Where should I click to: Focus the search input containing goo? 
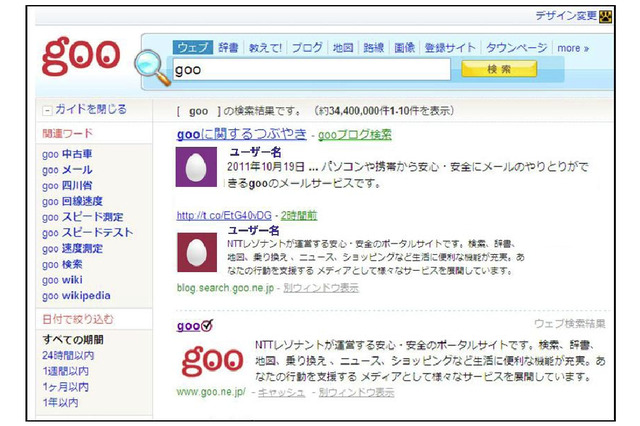(312, 69)
